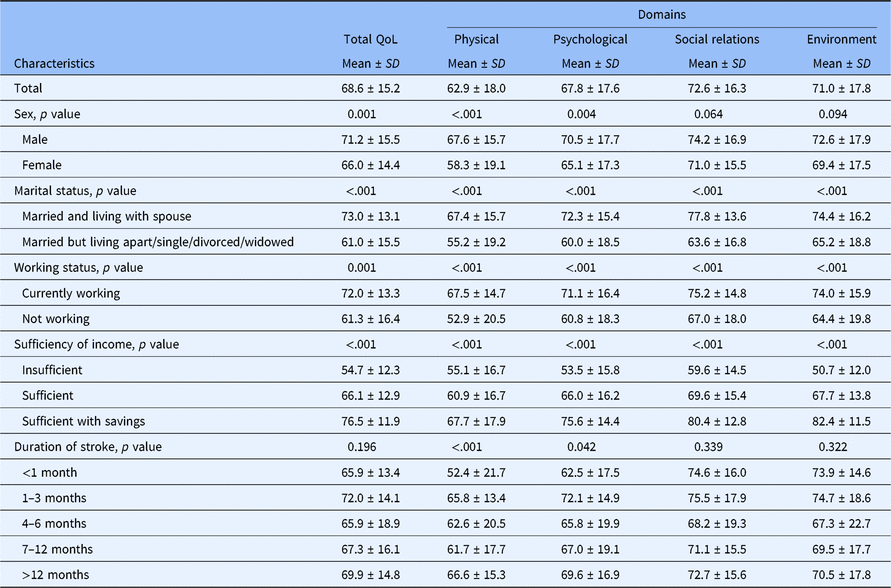Select the "Sex, p value" row label
891x588 pixels.
point(48,114)
